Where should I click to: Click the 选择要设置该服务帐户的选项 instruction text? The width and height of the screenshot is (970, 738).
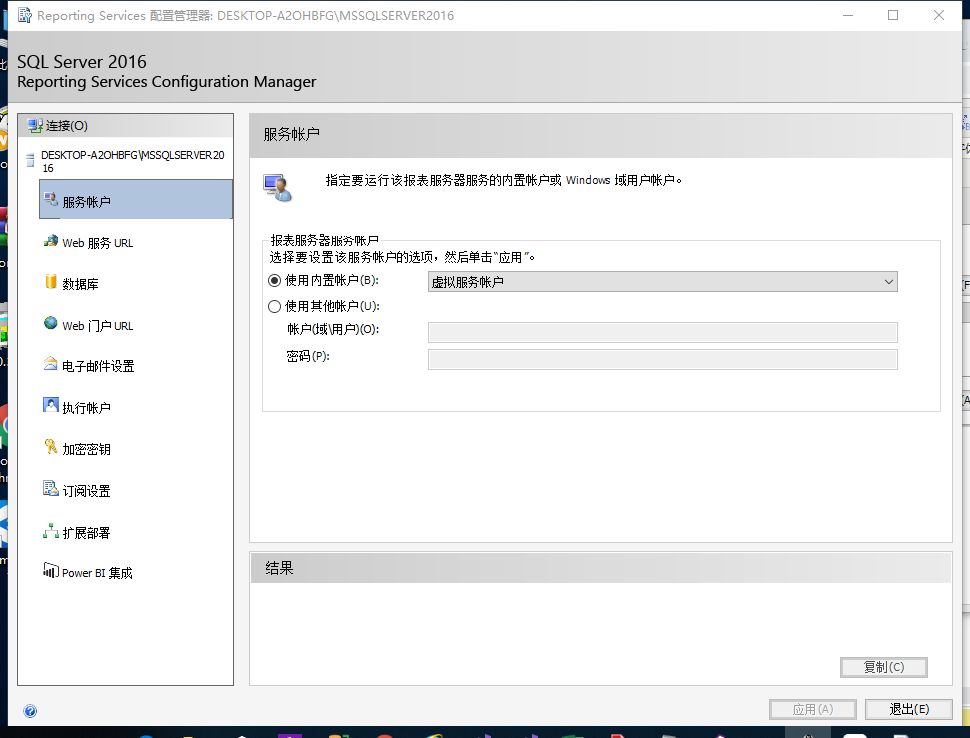[401, 257]
